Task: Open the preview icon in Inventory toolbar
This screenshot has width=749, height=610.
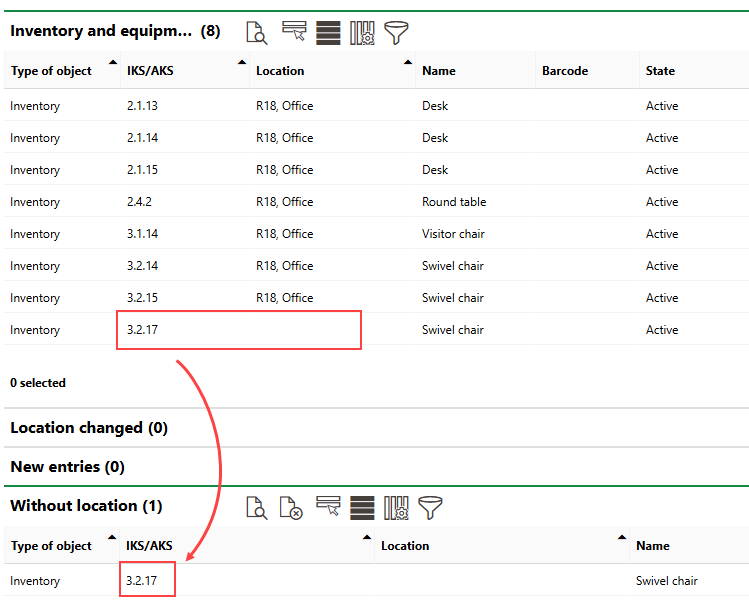Action: [257, 32]
